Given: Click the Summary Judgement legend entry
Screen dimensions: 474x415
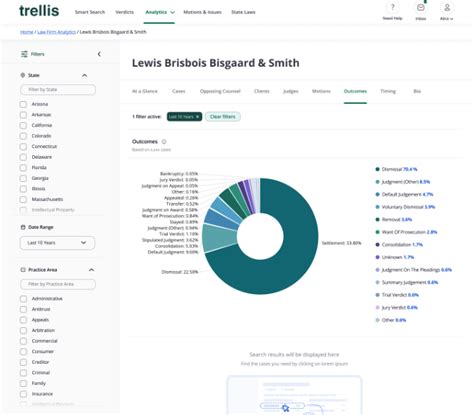Looking at the screenshot, I should pos(407,282).
